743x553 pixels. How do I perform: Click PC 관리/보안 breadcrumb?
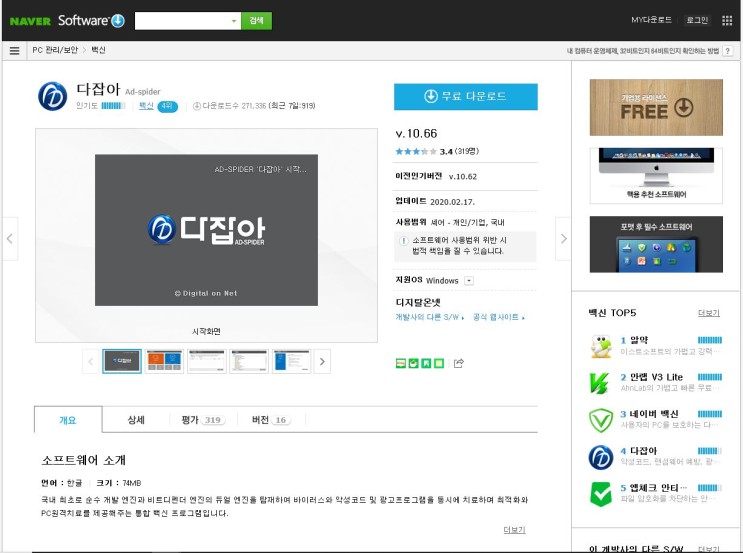click(55, 50)
